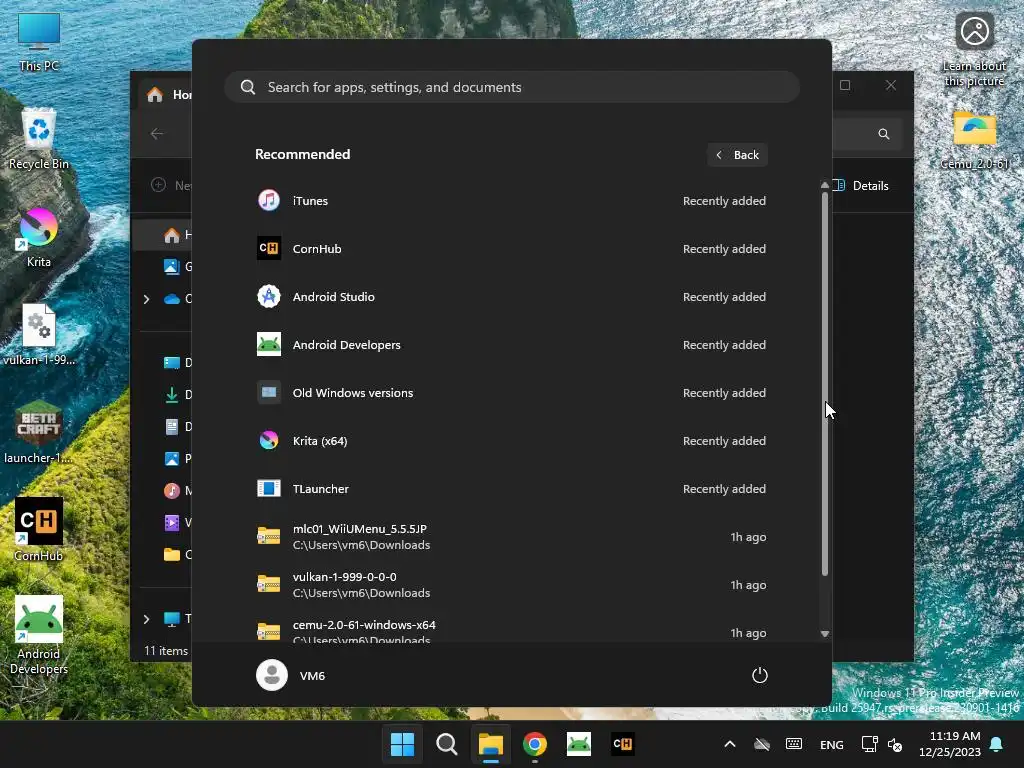Show hidden system tray icons
1024x768 pixels.
[x=730, y=744]
